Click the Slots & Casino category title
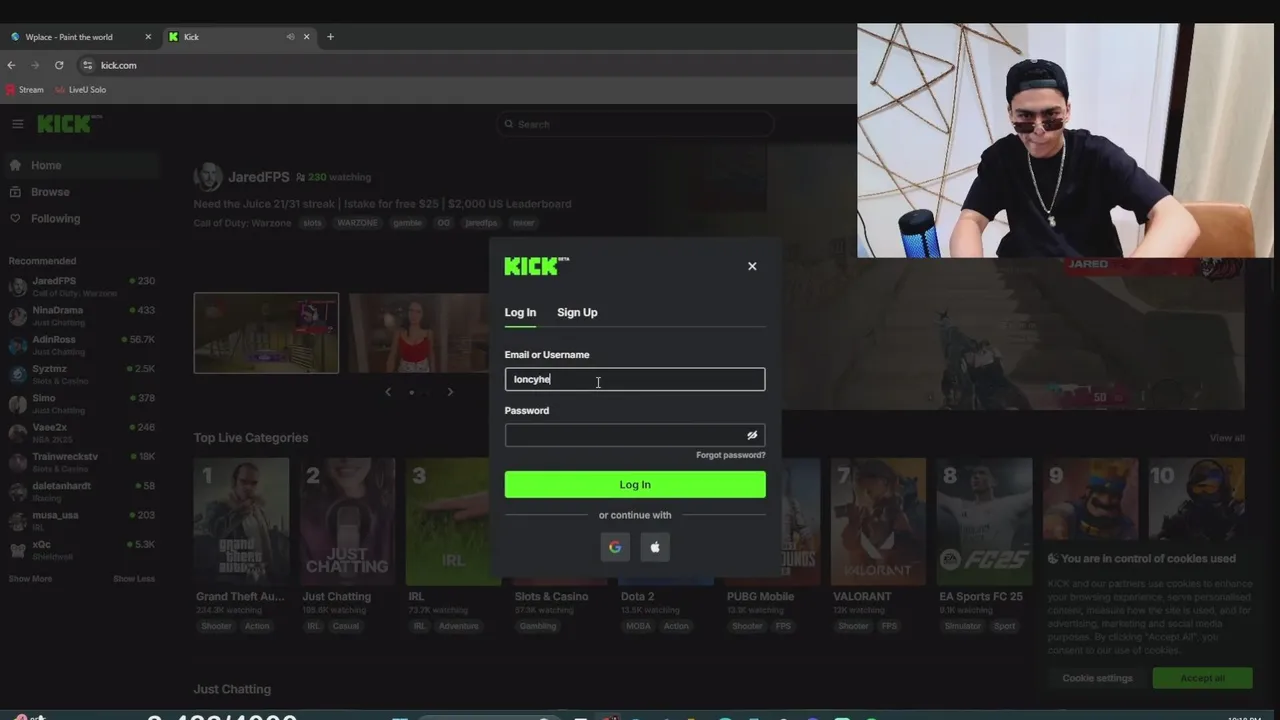The width and height of the screenshot is (1280, 720). [x=551, y=597]
